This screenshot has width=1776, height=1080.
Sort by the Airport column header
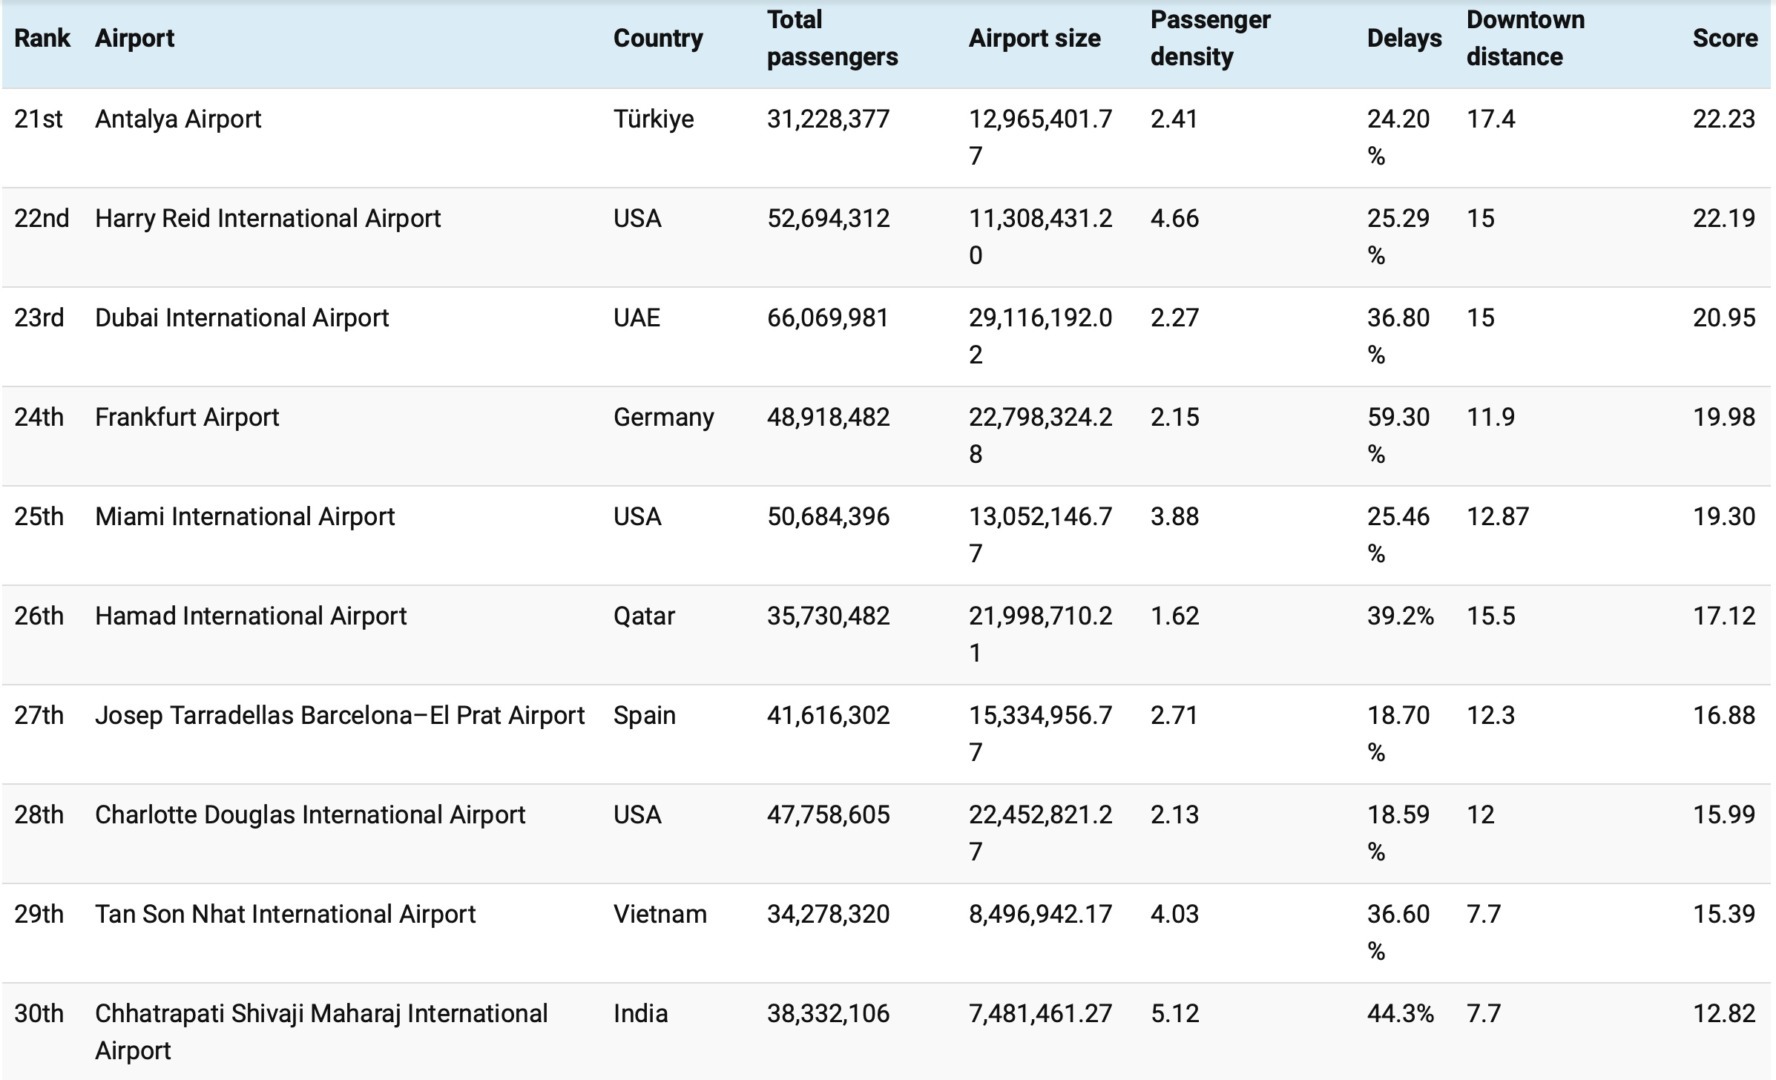134,38
